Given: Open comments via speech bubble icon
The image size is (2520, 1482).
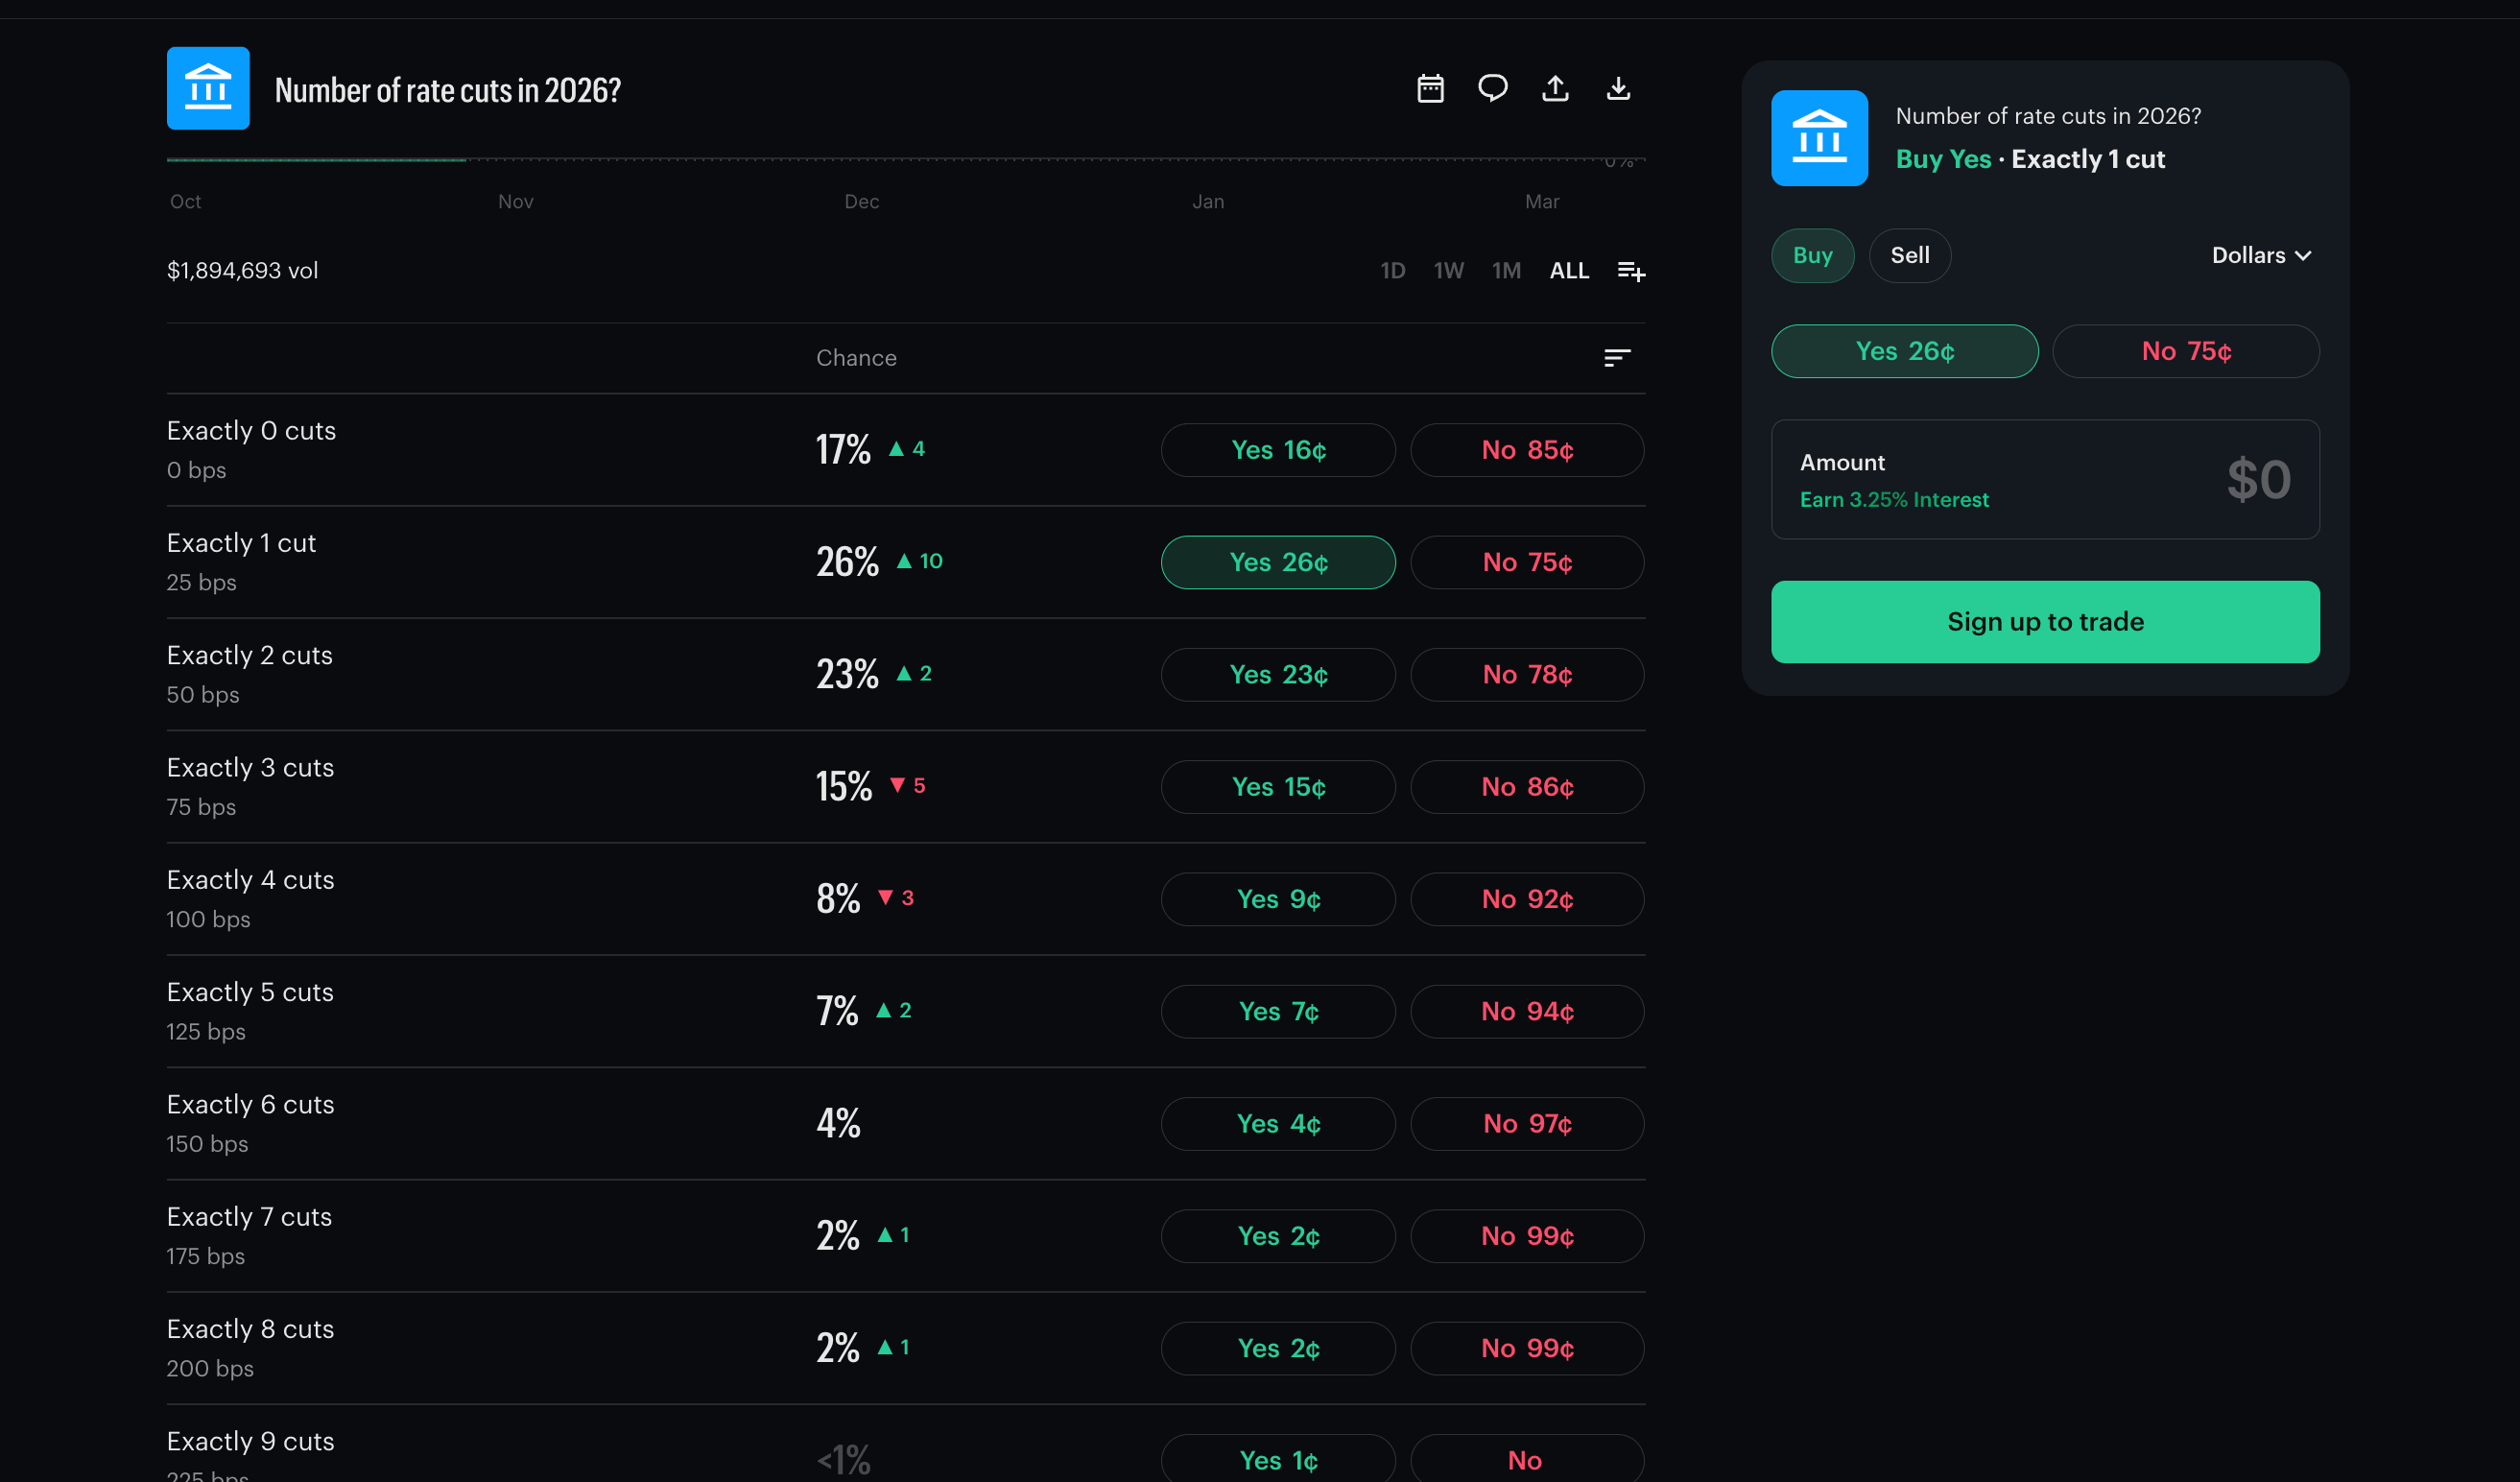Looking at the screenshot, I should click(1492, 89).
